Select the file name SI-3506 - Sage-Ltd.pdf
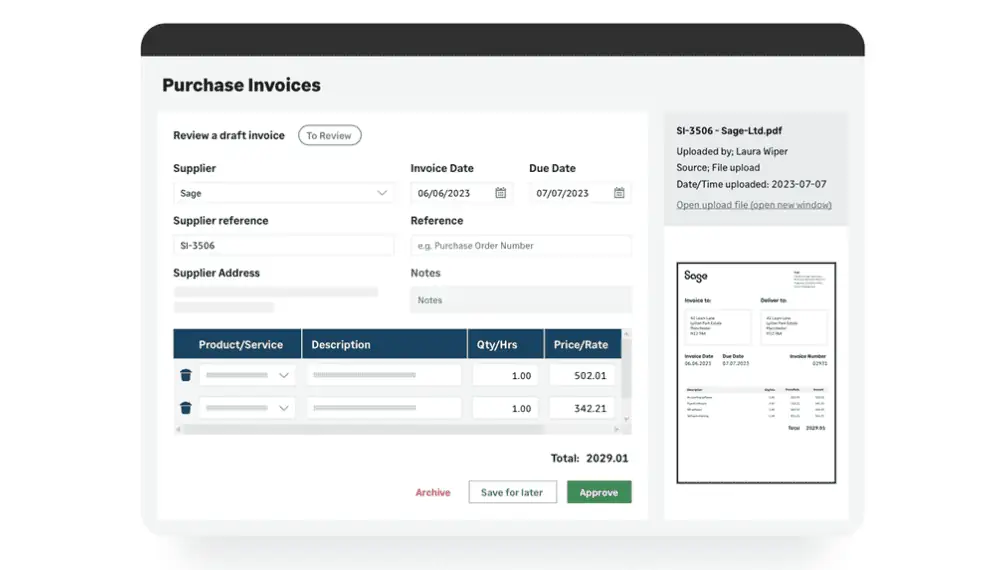Image resolution: width=1000 pixels, height=570 pixels. [x=729, y=130]
